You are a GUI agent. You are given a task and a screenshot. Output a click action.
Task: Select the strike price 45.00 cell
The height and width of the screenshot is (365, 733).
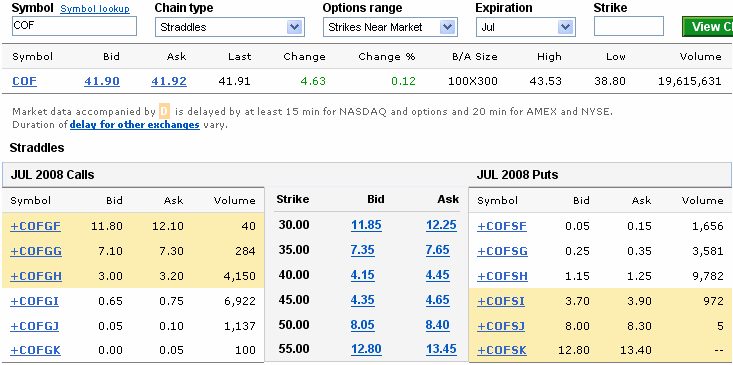[294, 300]
